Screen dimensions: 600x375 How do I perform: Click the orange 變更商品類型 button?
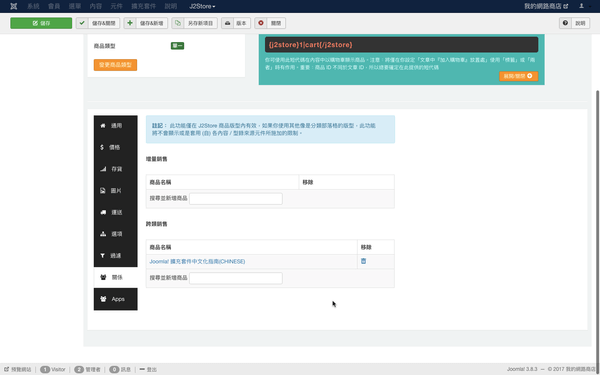click(x=115, y=65)
